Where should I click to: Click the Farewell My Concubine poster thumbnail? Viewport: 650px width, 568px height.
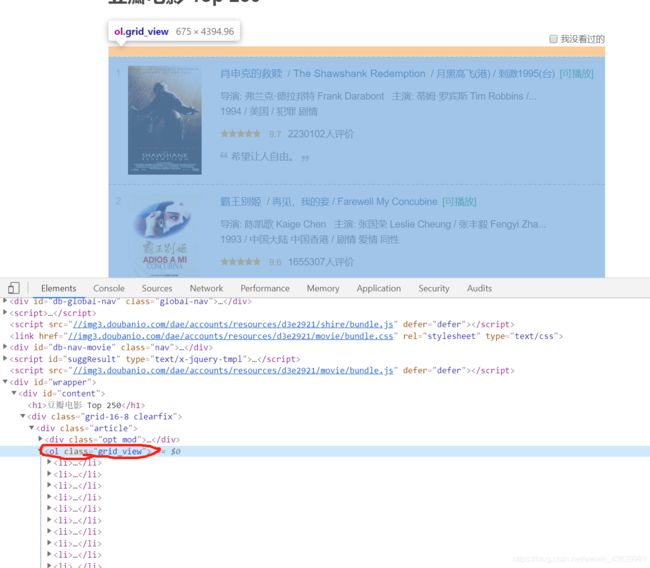165,235
